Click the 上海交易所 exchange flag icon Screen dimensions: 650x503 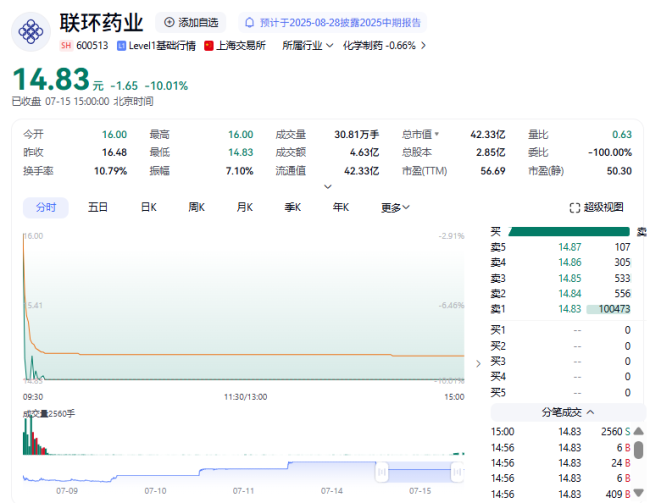(209, 45)
